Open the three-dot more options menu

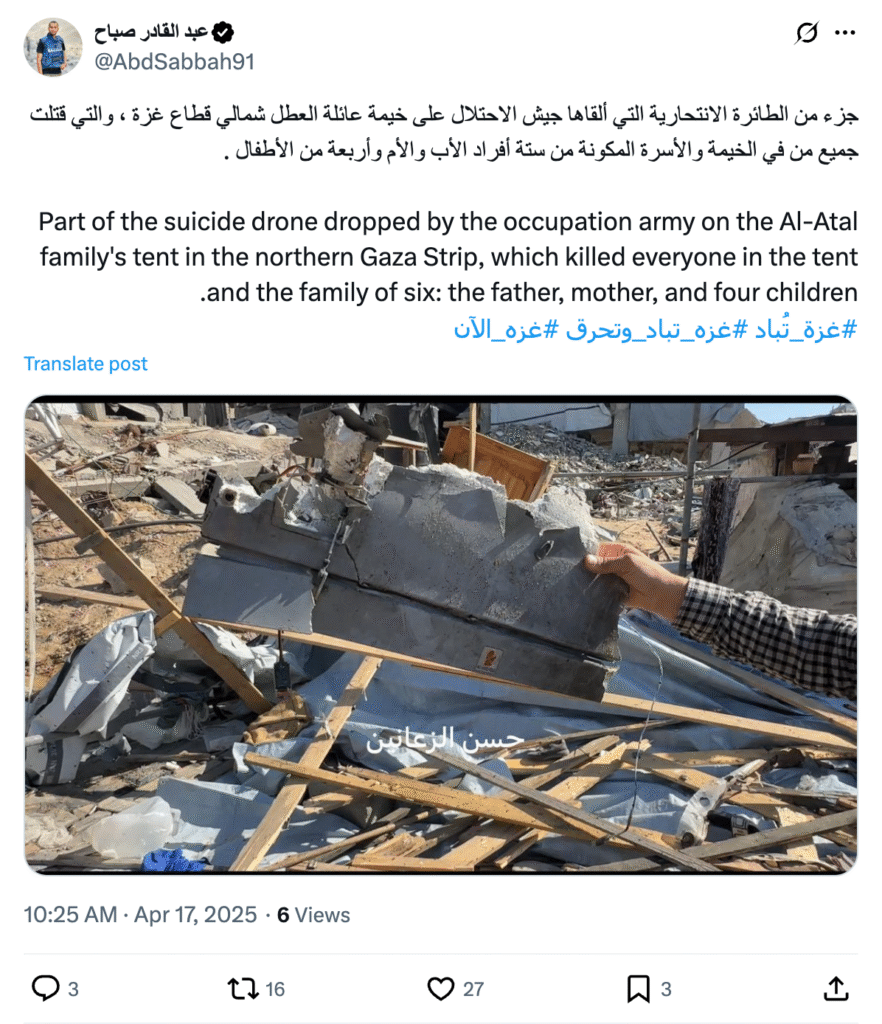tap(845, 33)
